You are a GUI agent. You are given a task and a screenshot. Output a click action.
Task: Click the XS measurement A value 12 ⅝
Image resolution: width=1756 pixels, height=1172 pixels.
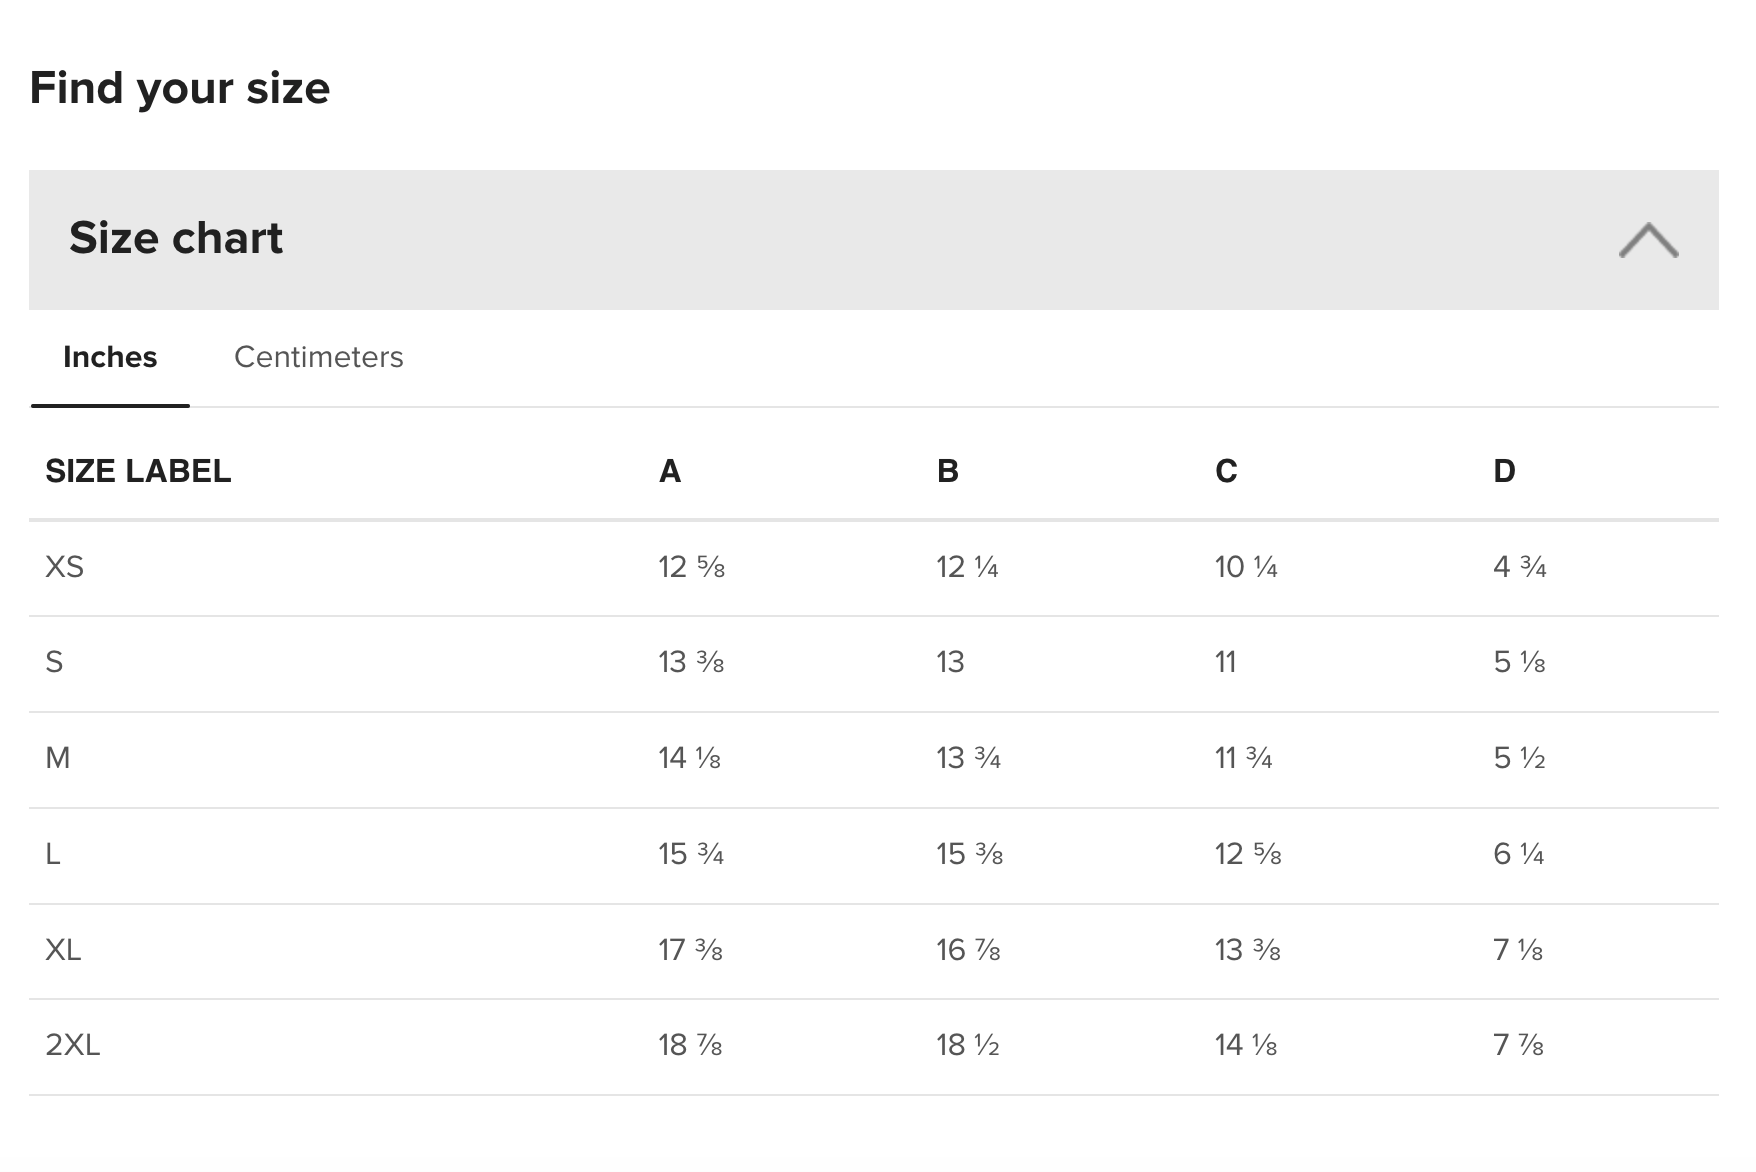click(691, 567)
